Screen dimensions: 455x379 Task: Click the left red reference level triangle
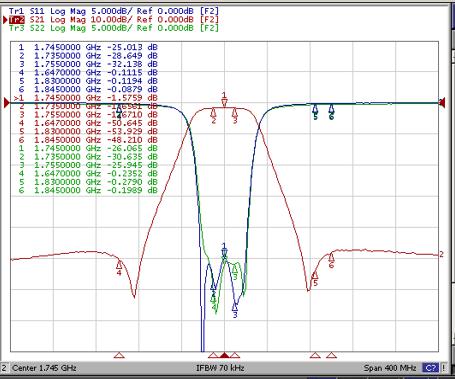[7, 103]
